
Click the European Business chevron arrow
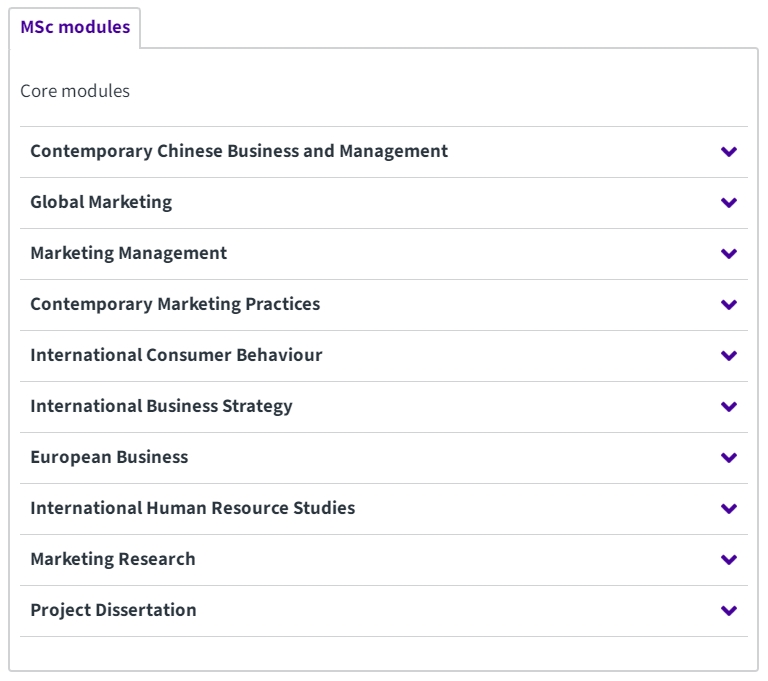pyautogui.click(x=728, y=458)
